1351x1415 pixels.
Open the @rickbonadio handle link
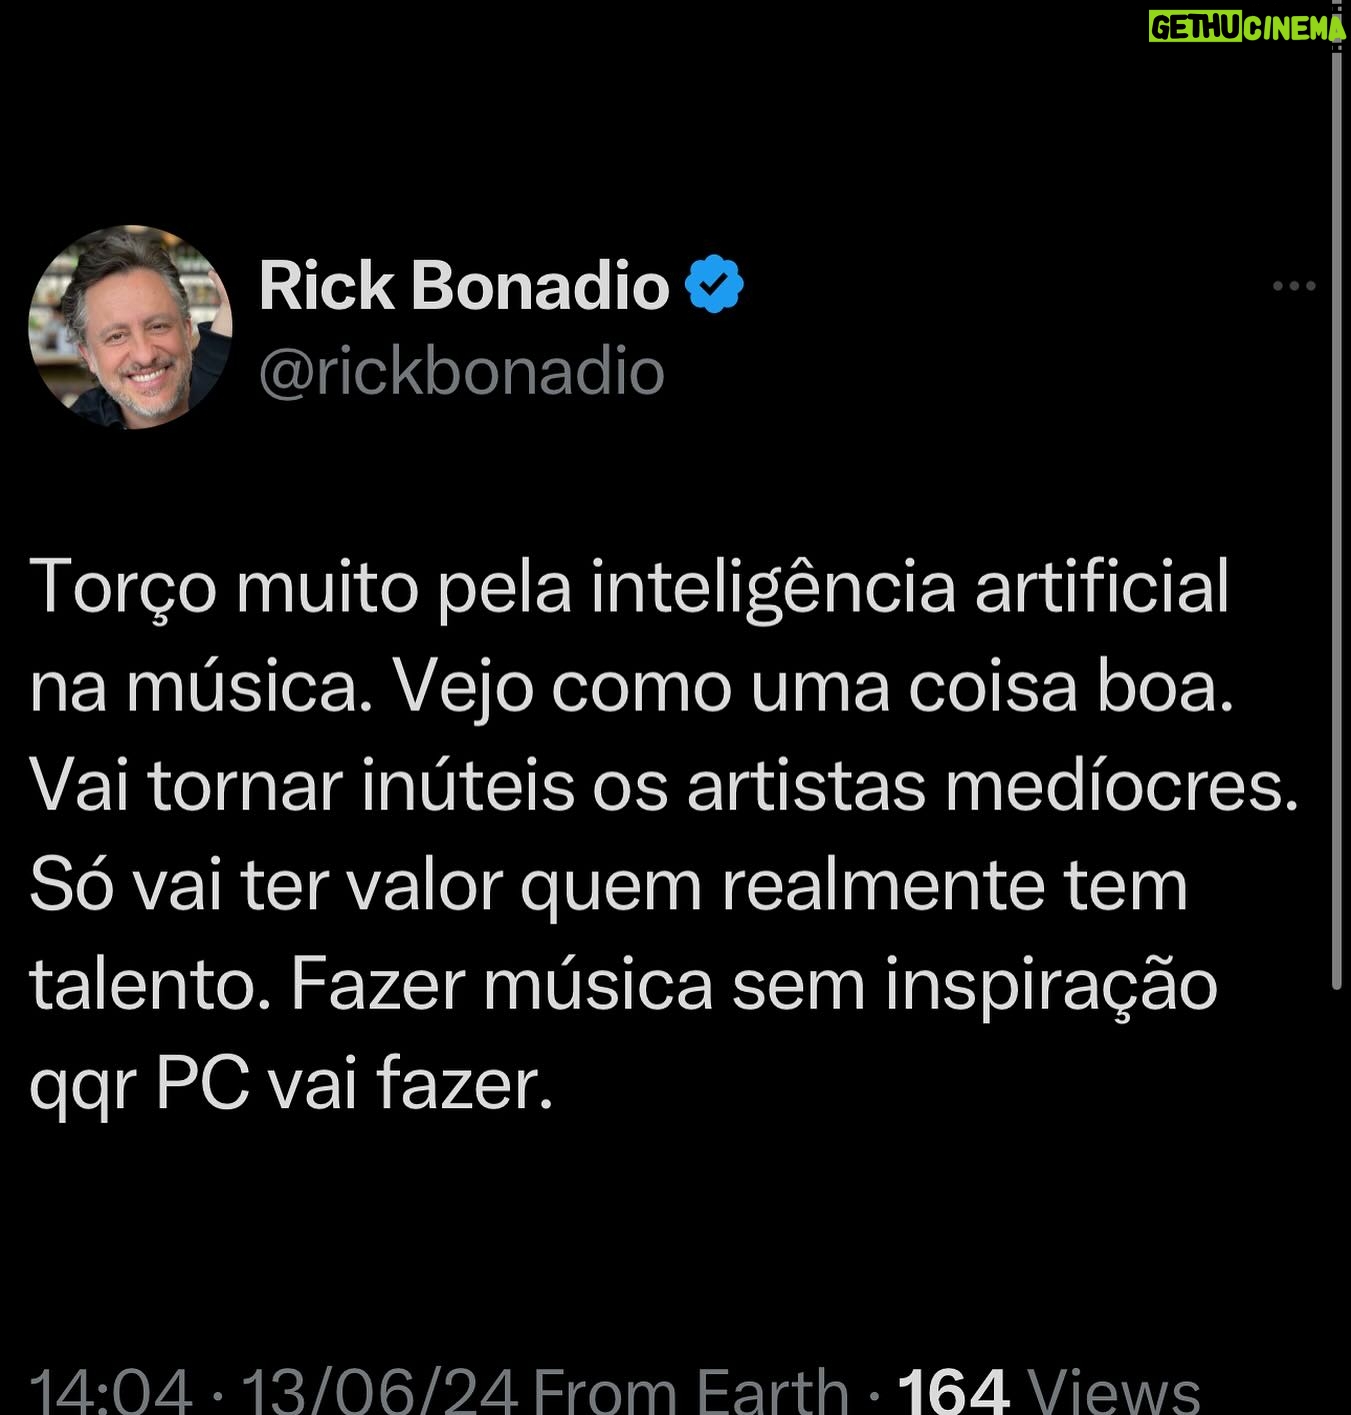click(x=462, y=372)
